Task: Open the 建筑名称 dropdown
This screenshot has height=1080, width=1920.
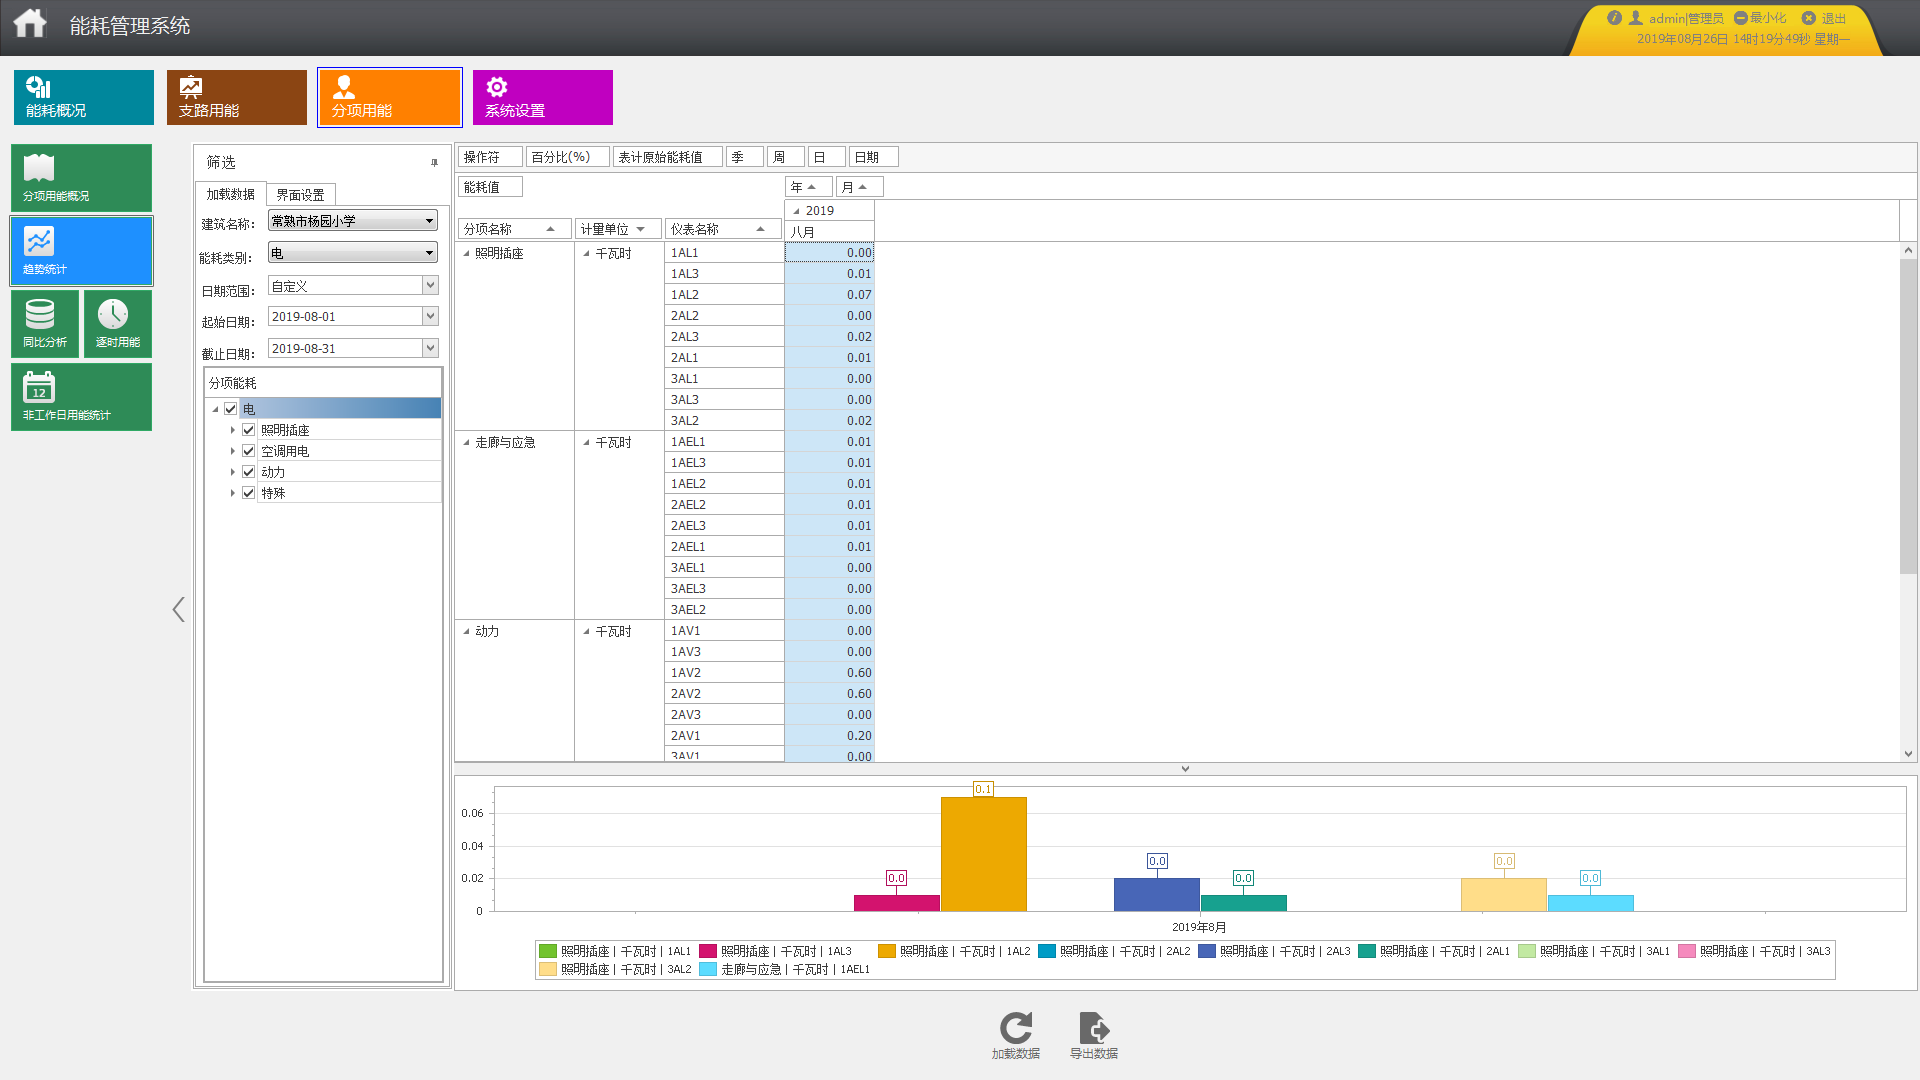Action: click(x=429, y=221)
